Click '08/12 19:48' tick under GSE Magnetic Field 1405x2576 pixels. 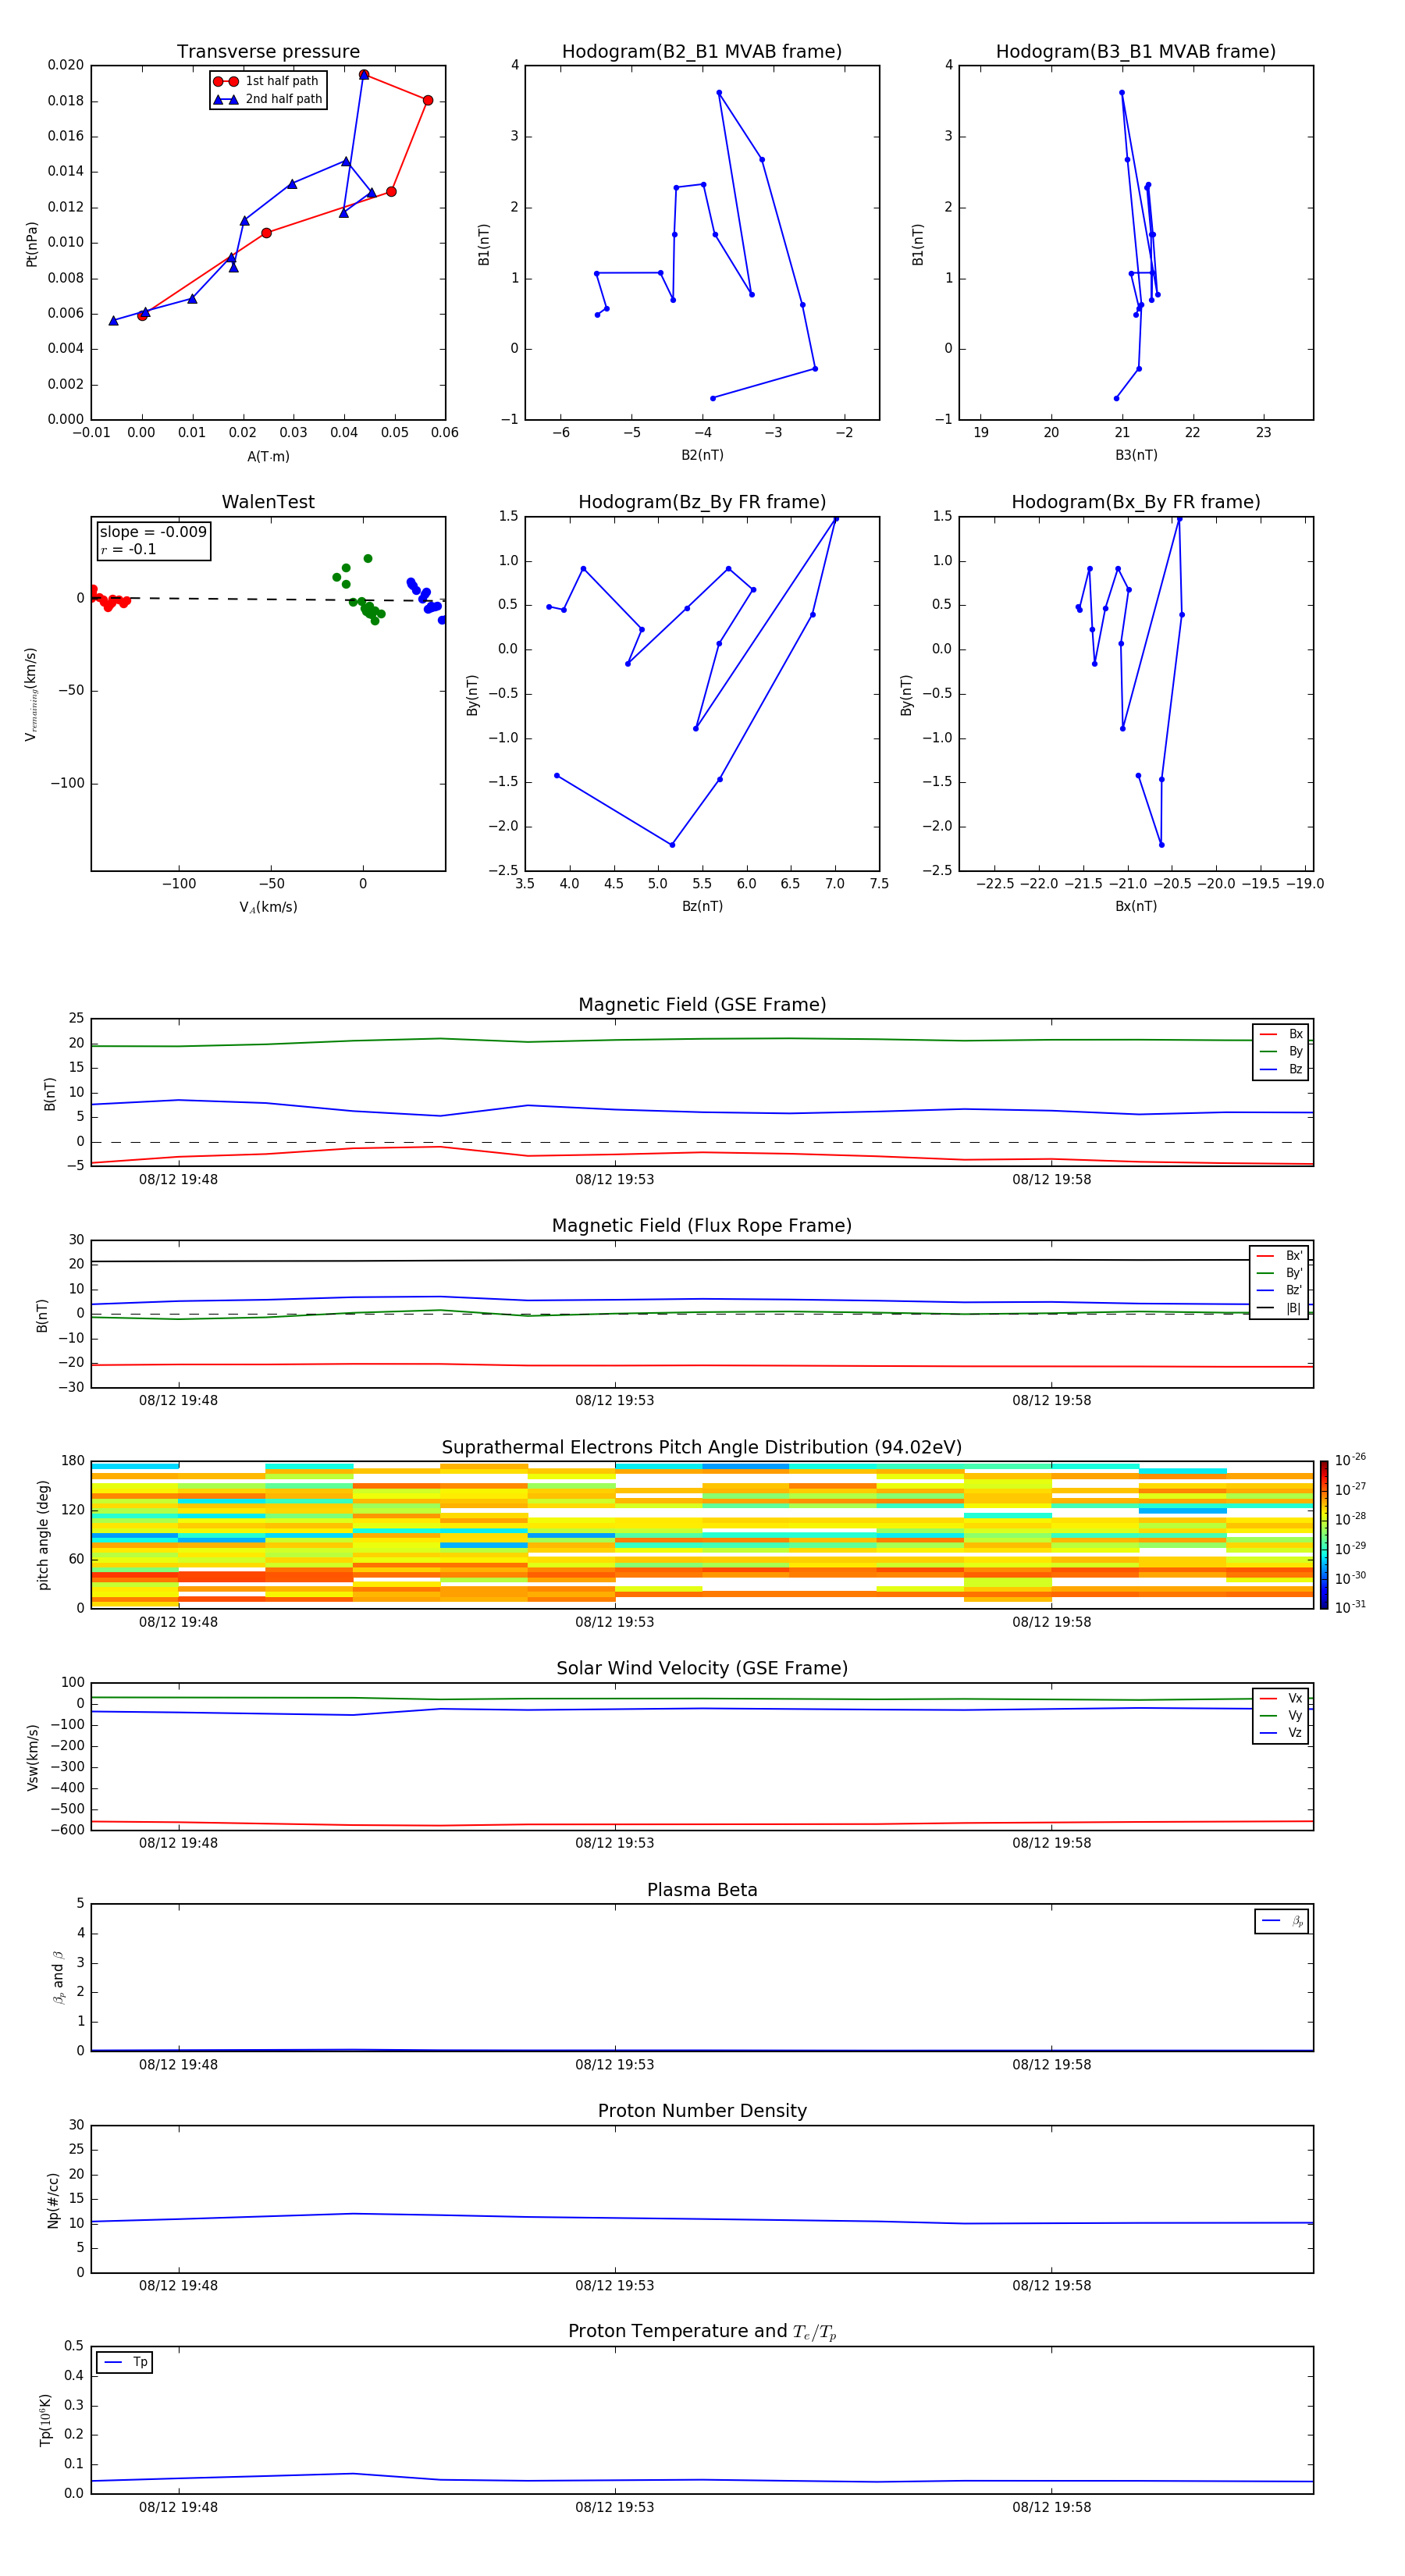[178, 1180]
